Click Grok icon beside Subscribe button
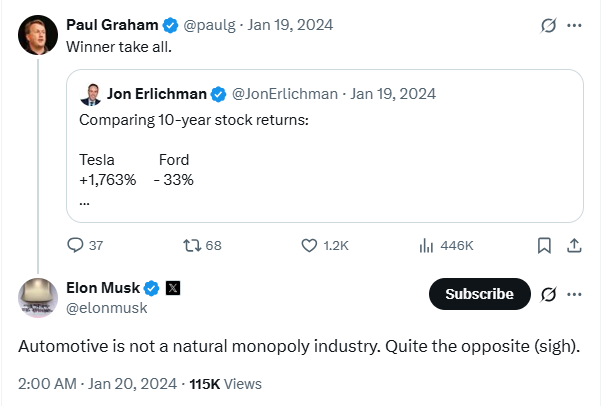The height and width of the screenshot is (406, 602). point(547,294)
